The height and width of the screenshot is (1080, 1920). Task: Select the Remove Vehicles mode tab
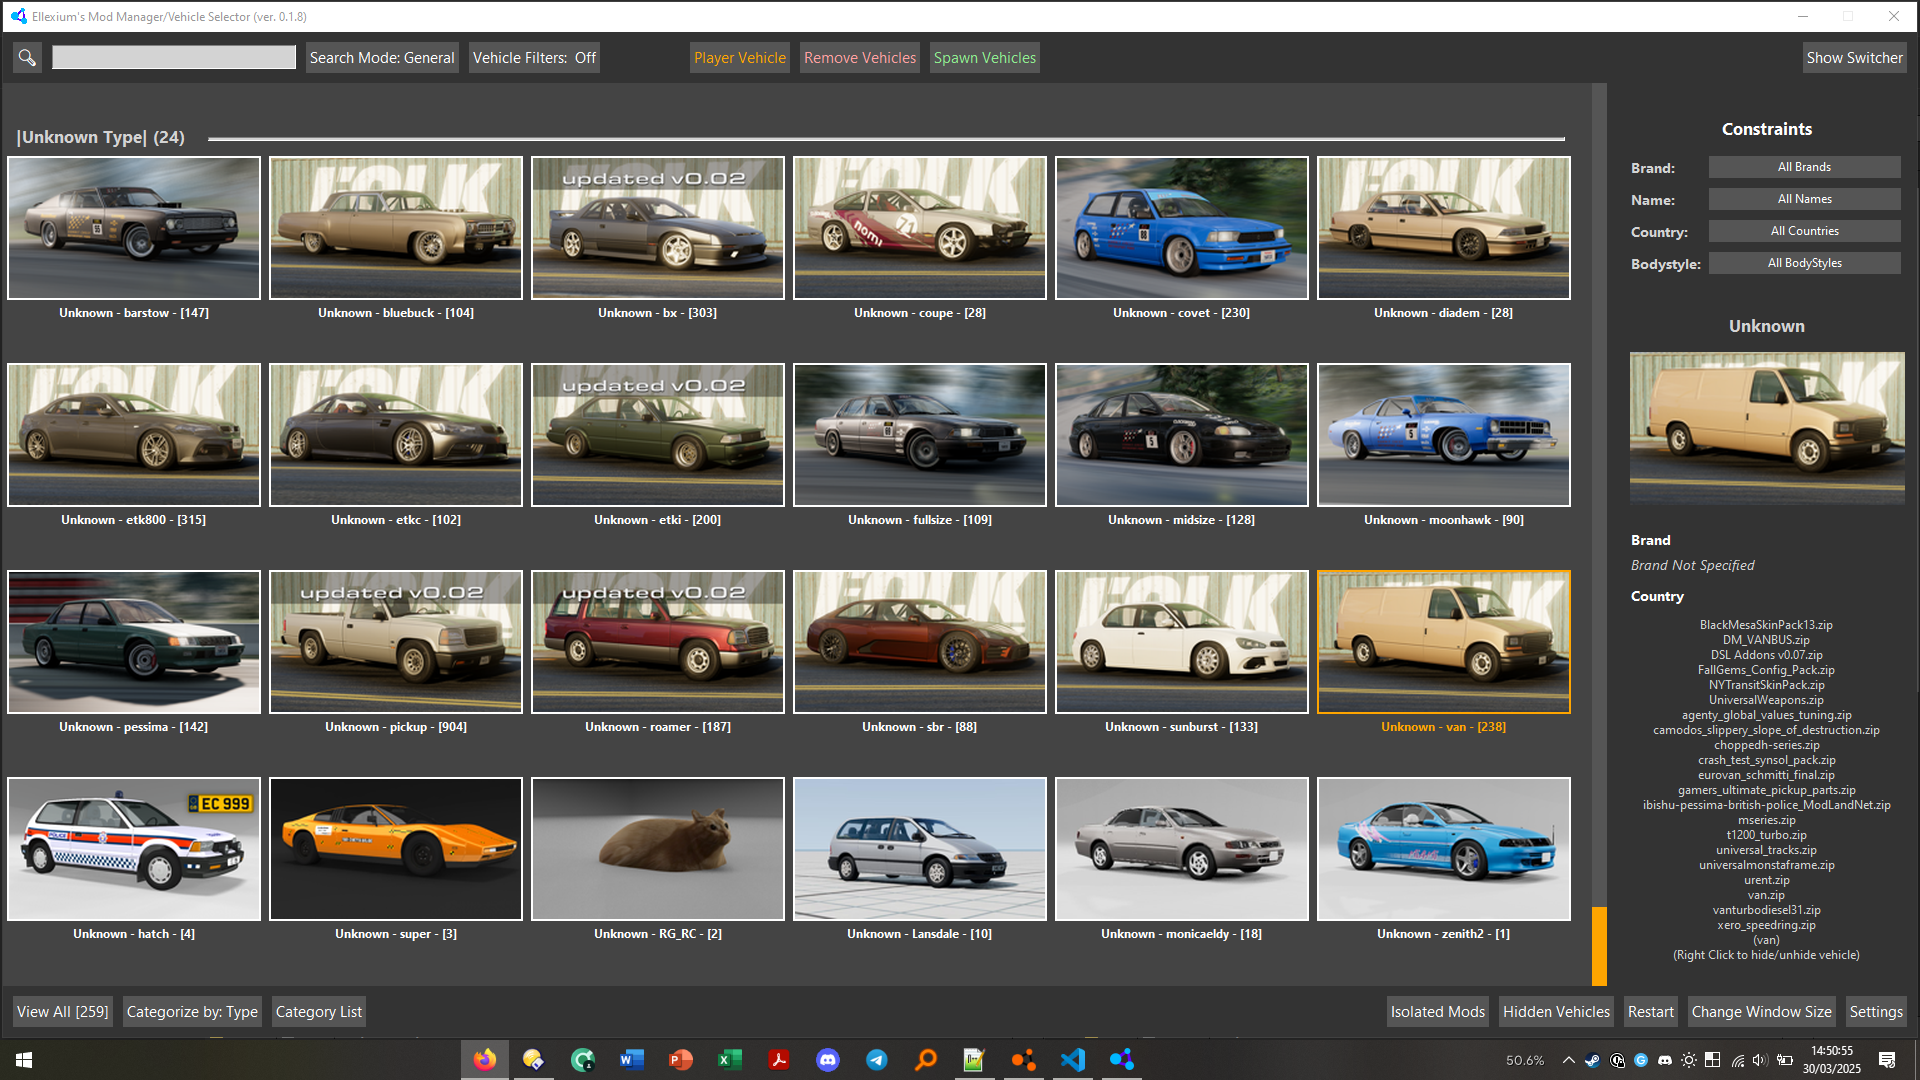[x=859, y=58]
